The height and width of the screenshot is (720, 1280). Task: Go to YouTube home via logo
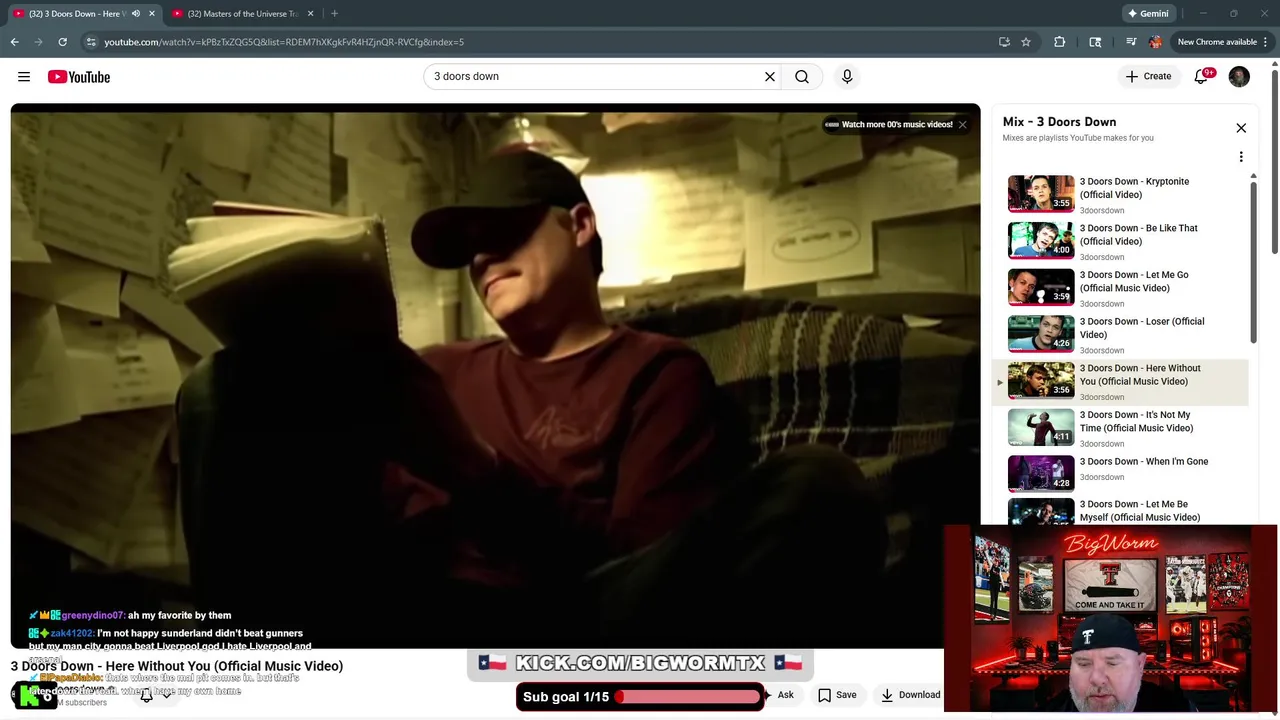click(x=79, y=77)
